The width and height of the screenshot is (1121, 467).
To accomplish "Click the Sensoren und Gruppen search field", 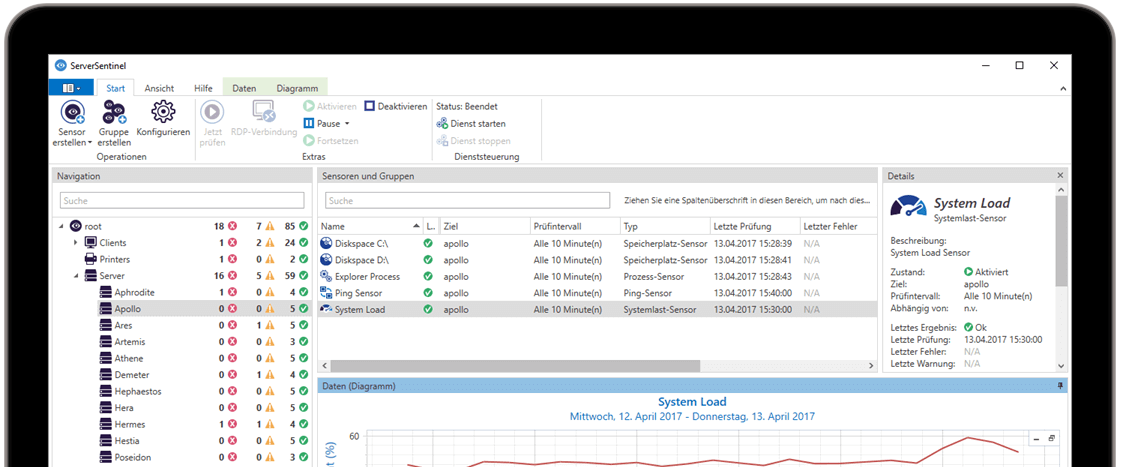I will tap(468, 201).
